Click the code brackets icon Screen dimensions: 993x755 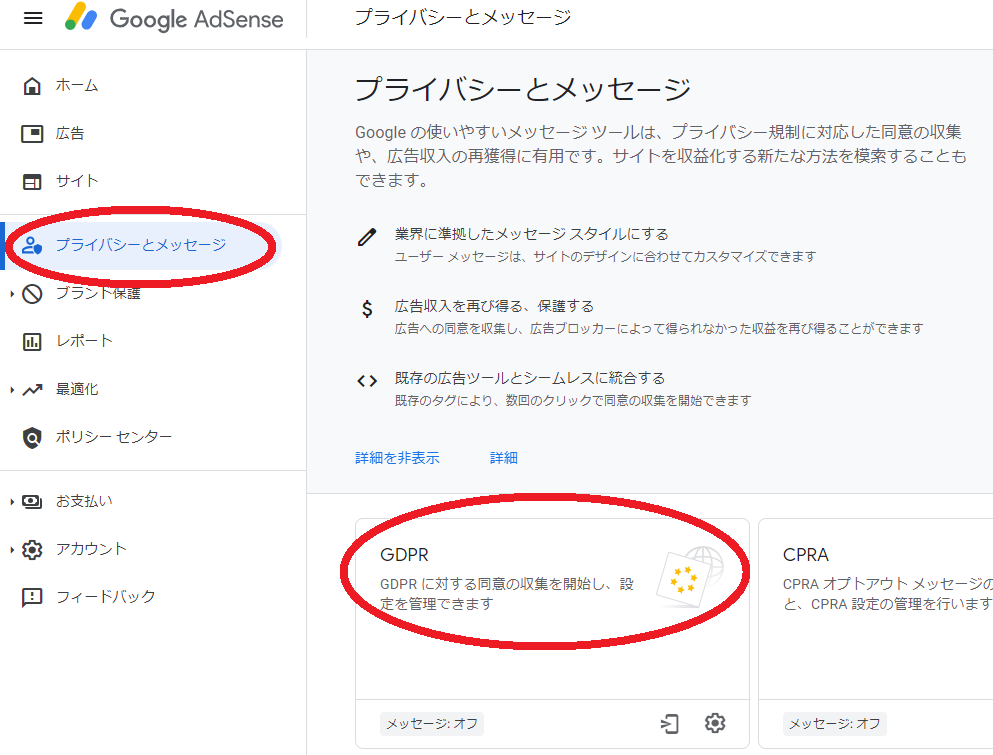point(367,381)
